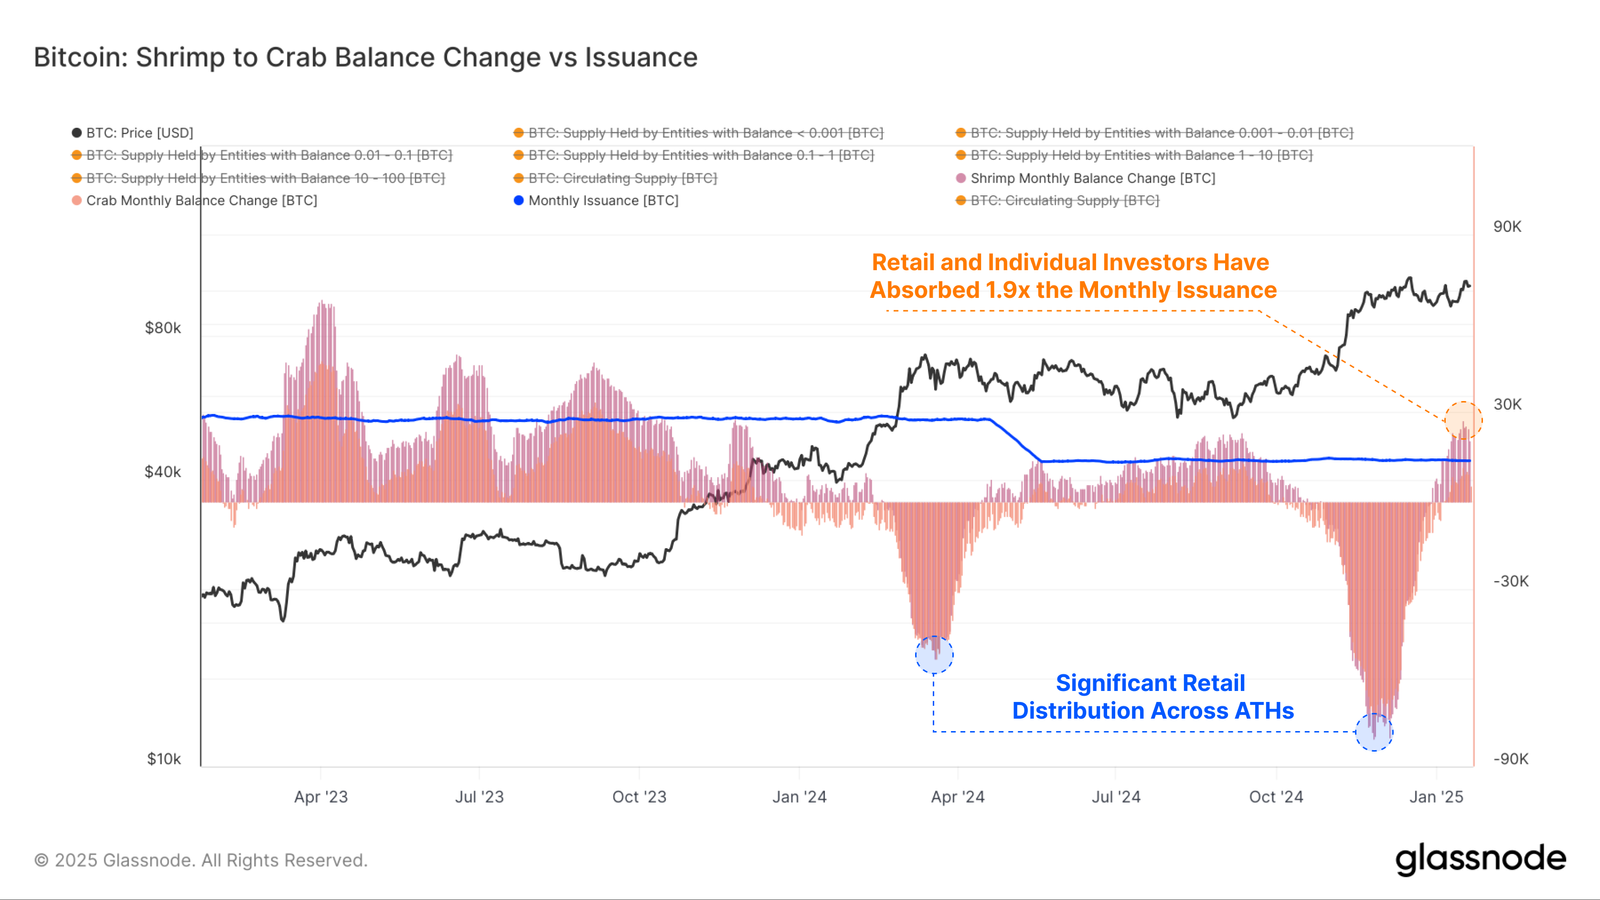Click the Glassnode copyright notice text
Image resolution: width=1600 pixels, height=900 pixels.
point(201,860)
